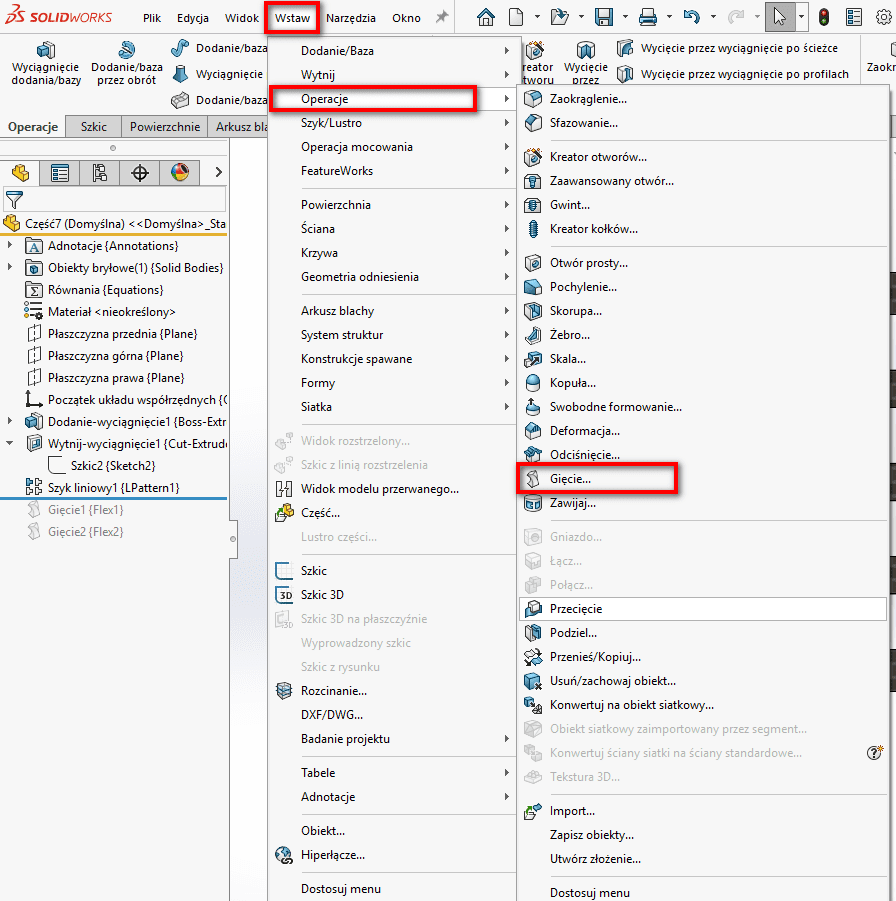Image resolution: width=896 pixels, height=901 pixels.
Task: Collapse the Wytnij-wyciągnięcie1 feature node
Action: [11, 444]
